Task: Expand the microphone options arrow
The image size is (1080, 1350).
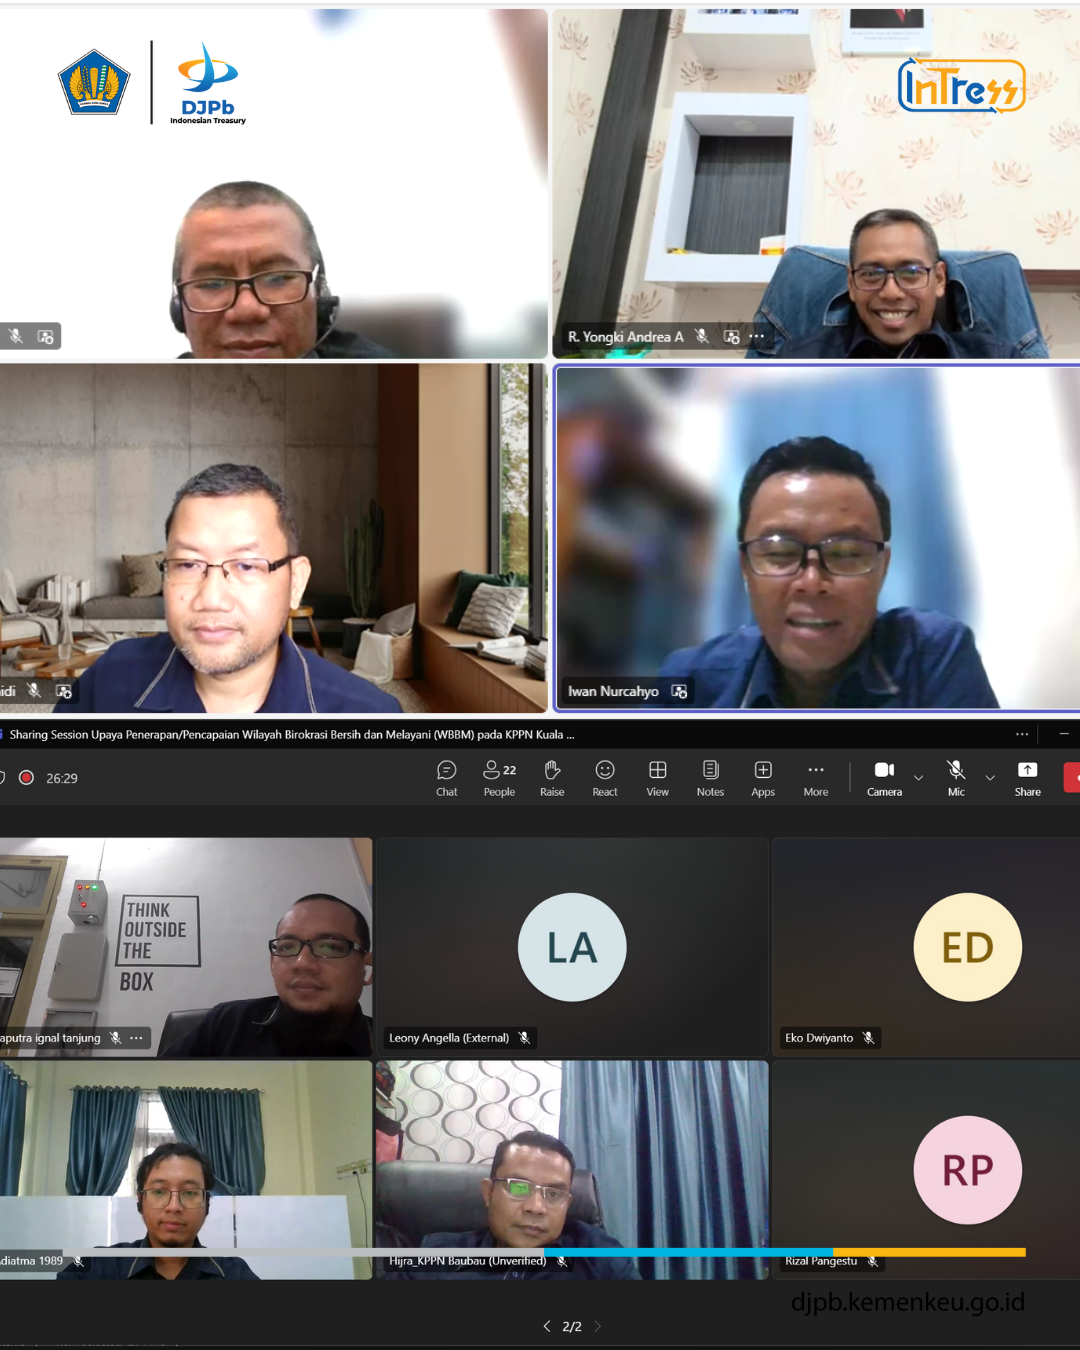Action: pyautogui.click(x=990, y=778)
